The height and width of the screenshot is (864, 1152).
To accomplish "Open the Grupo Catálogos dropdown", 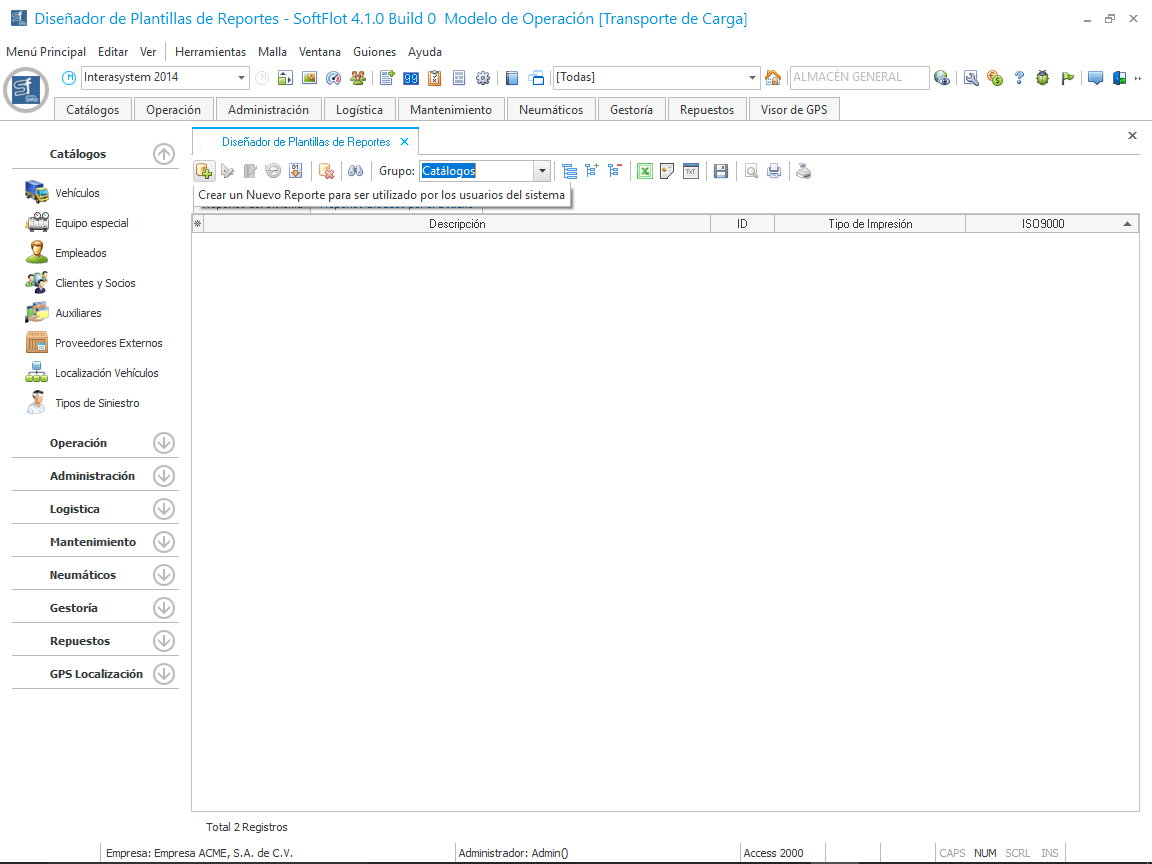I will [x=541, y=171].
